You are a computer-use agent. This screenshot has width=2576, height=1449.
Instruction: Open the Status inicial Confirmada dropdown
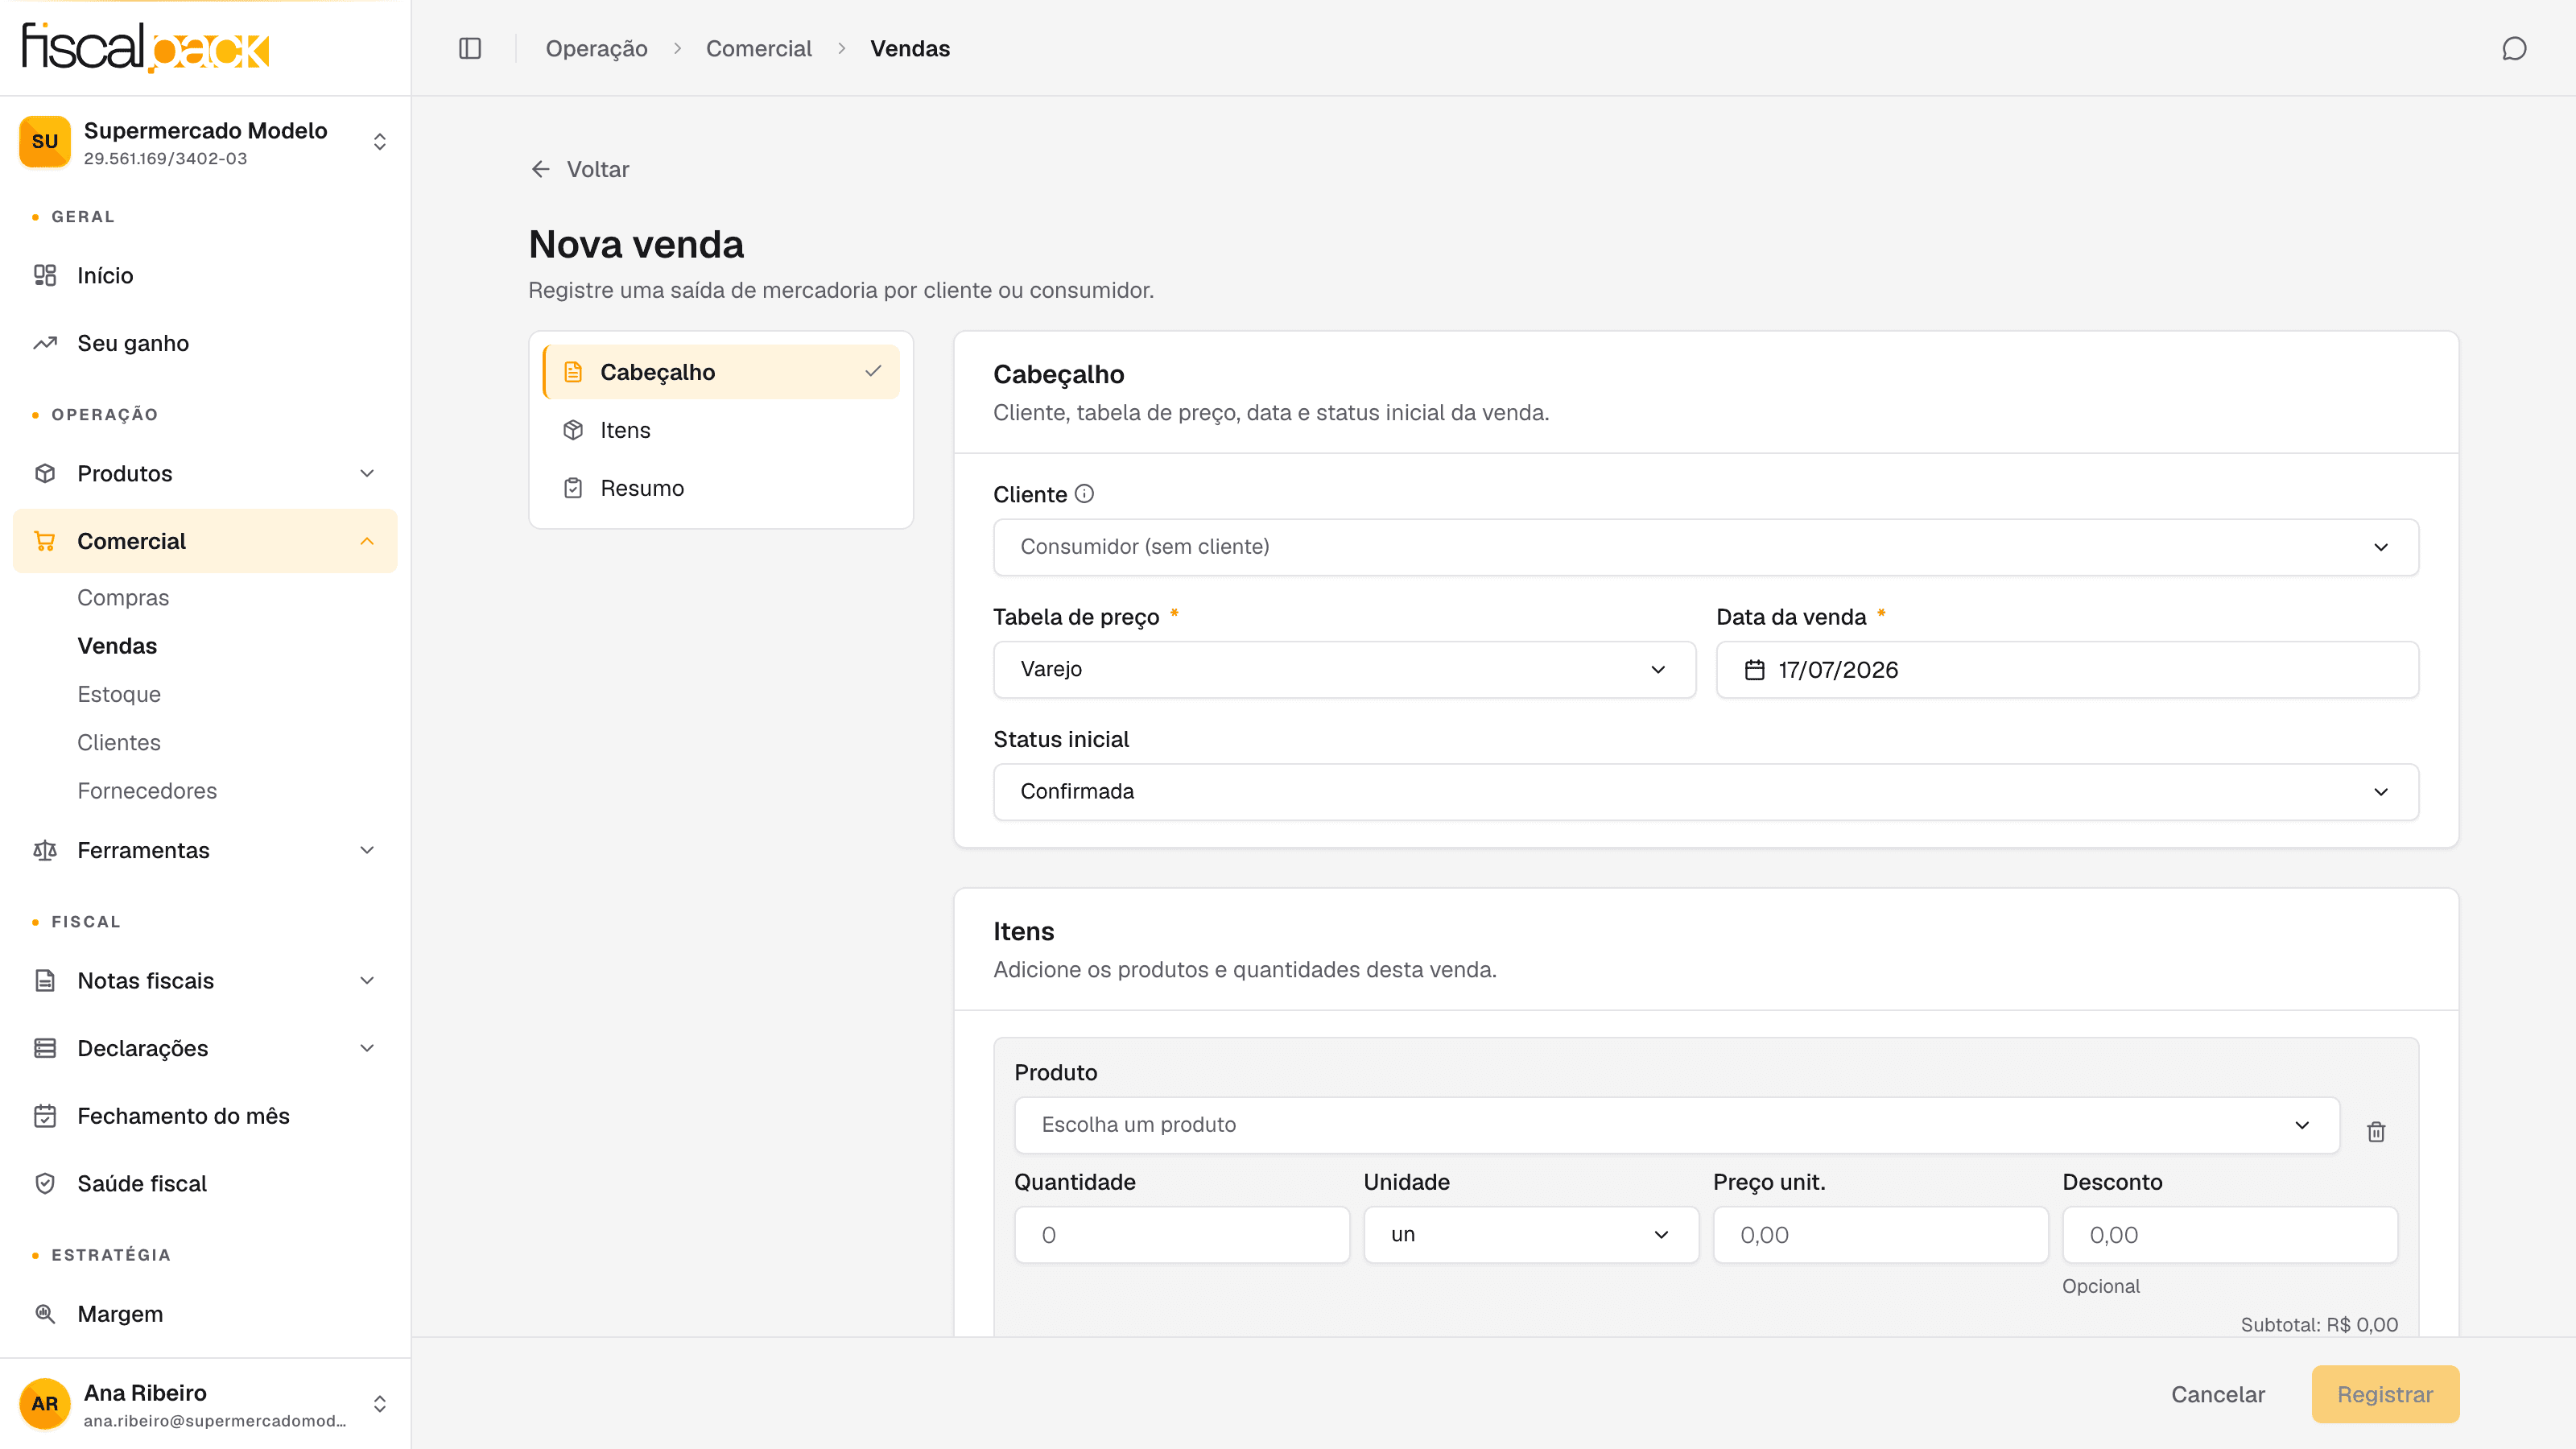1705,792
